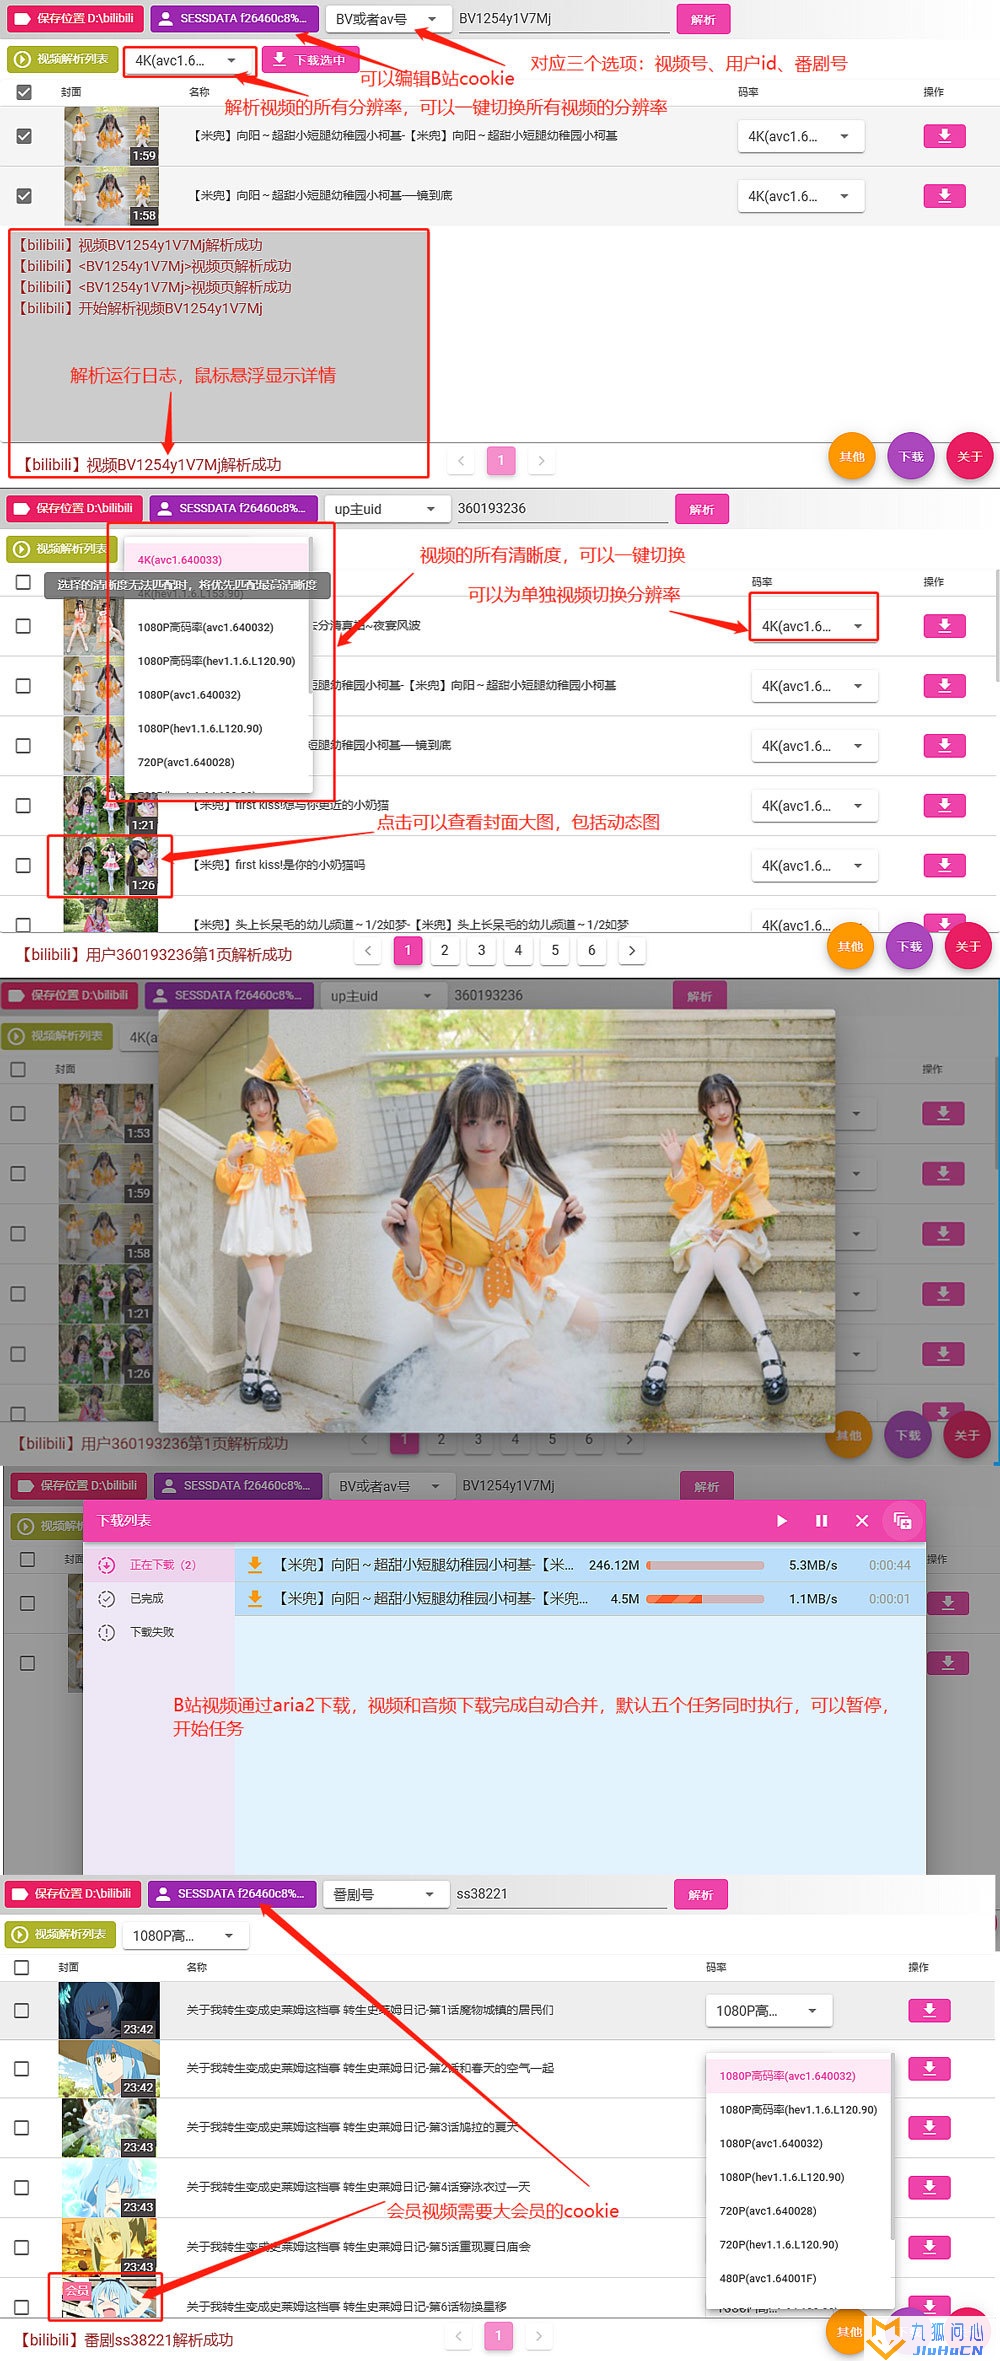The height and width of the screenshot is (2361, 1000).
Task: Go to page 4 in undimmed 360193236 window
Action: (x=518, y=951)
